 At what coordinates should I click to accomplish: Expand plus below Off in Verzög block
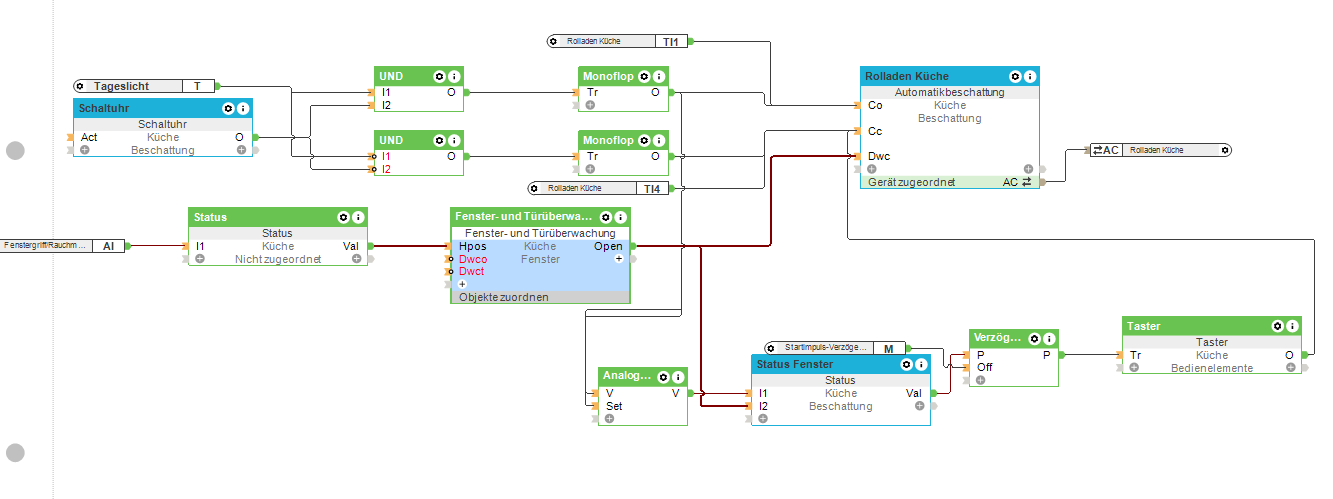980,380
